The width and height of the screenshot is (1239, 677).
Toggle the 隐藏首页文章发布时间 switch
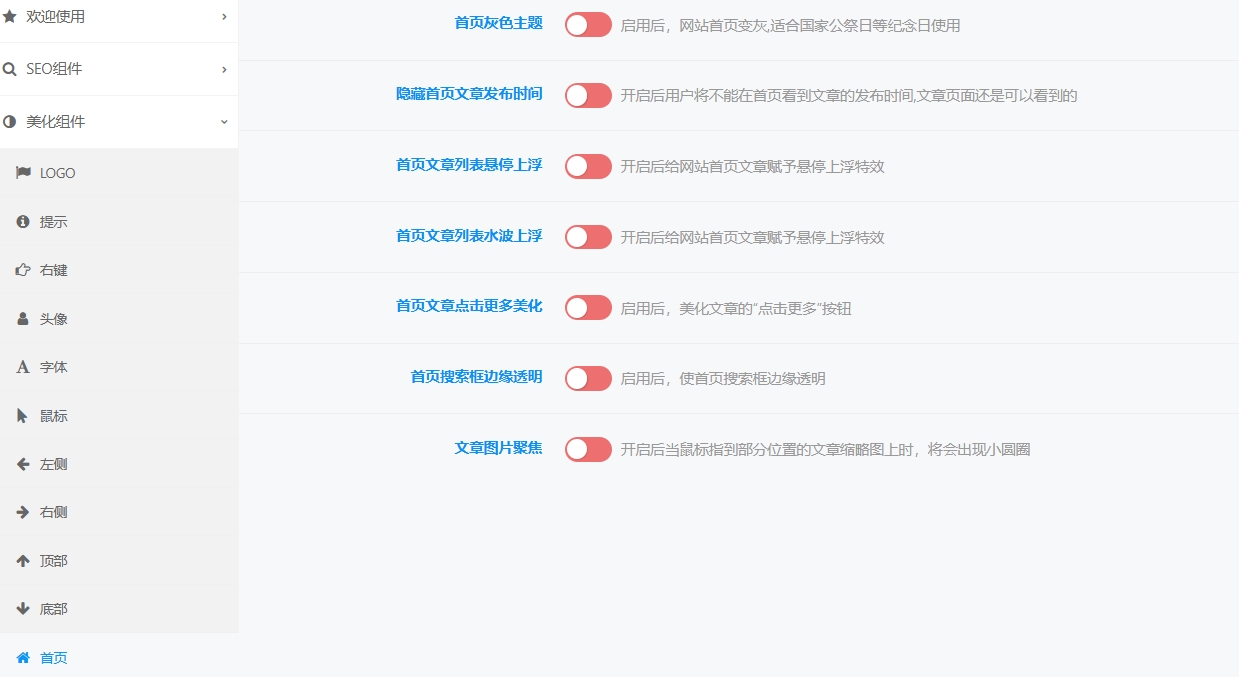[588, 95]
